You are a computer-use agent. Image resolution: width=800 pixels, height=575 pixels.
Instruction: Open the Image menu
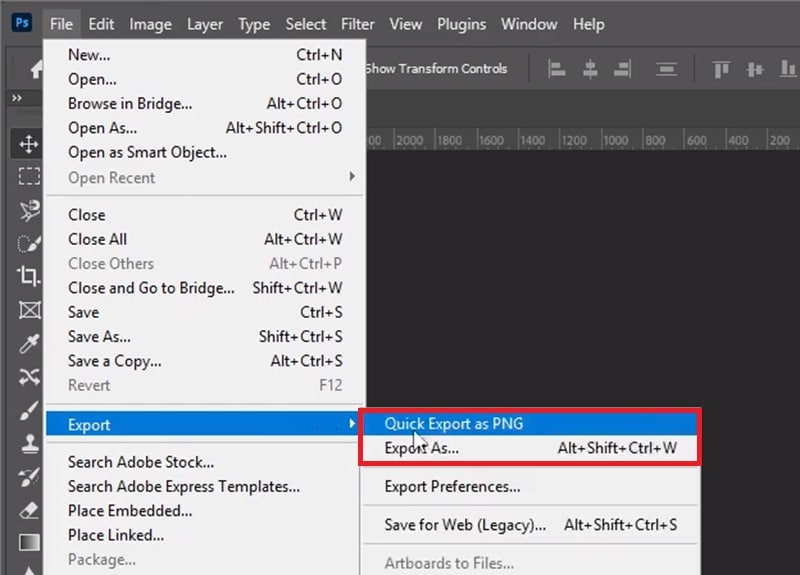(x=151, y=24)
